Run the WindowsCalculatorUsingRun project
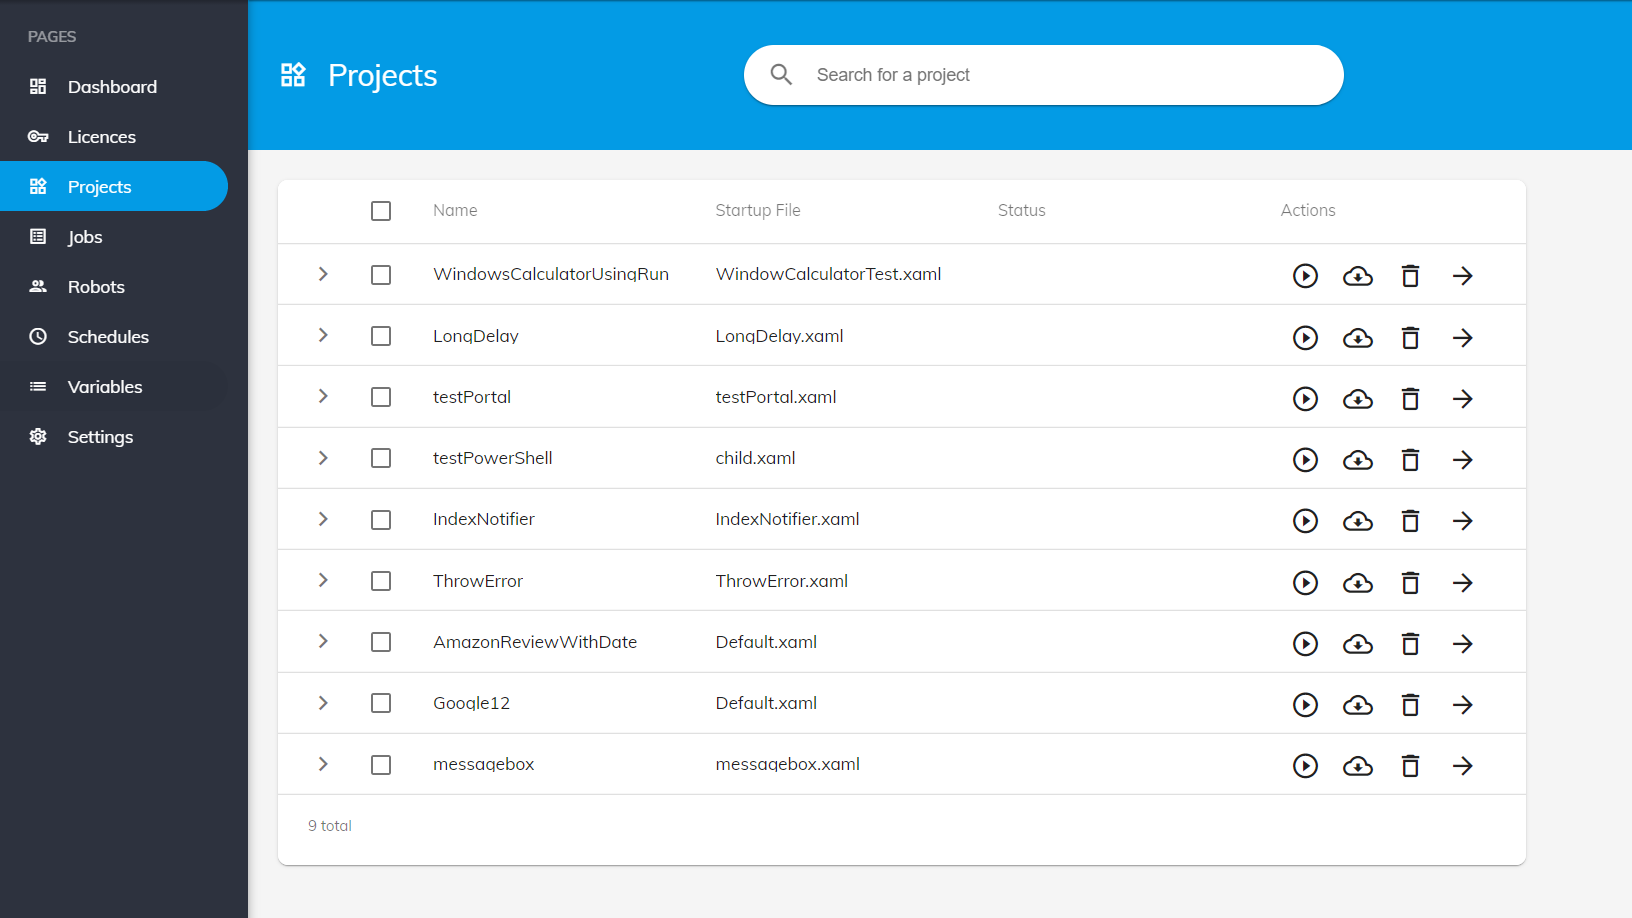Screen dimensions: 1632x918 1305,276
